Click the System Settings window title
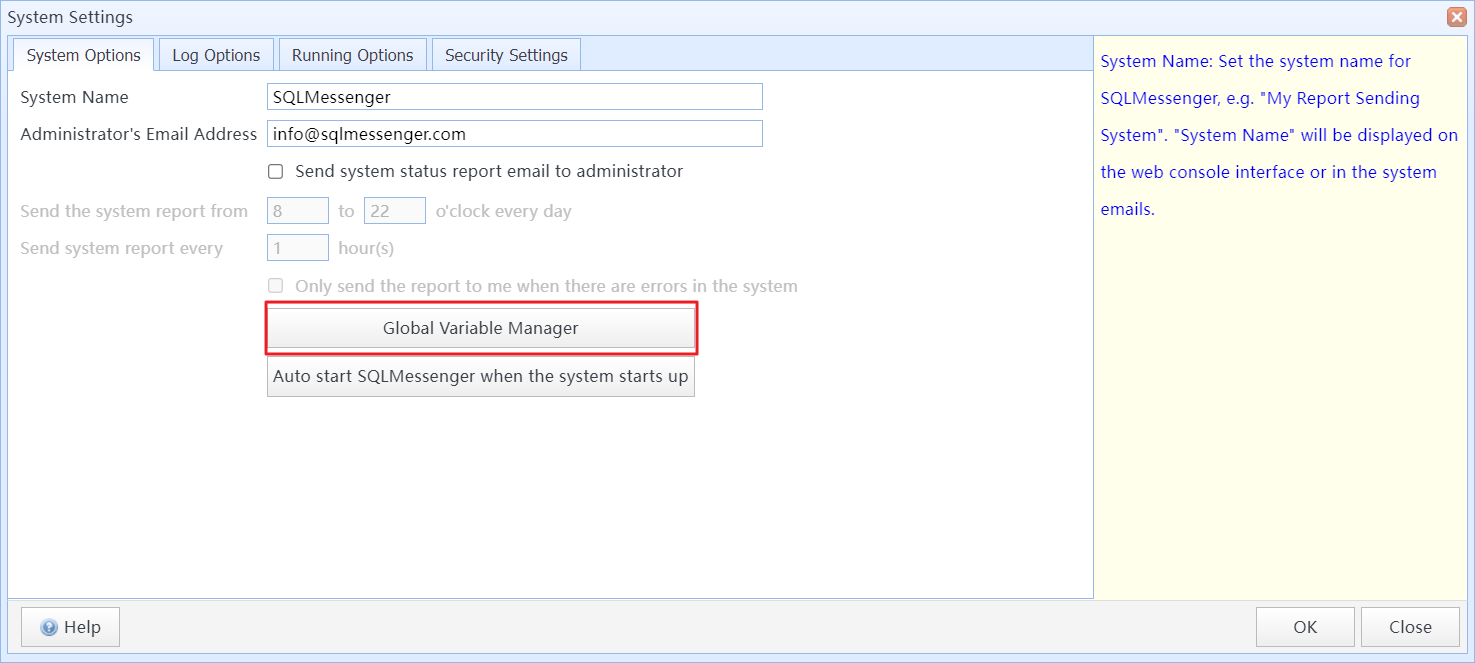This screenshot has width=1475, height=663. pos(70,17)
